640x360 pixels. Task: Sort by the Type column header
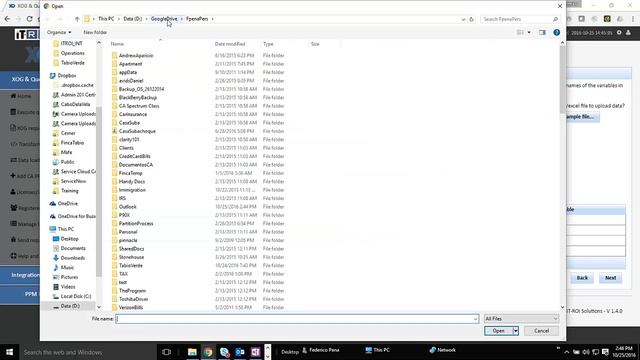click(268, 44)
